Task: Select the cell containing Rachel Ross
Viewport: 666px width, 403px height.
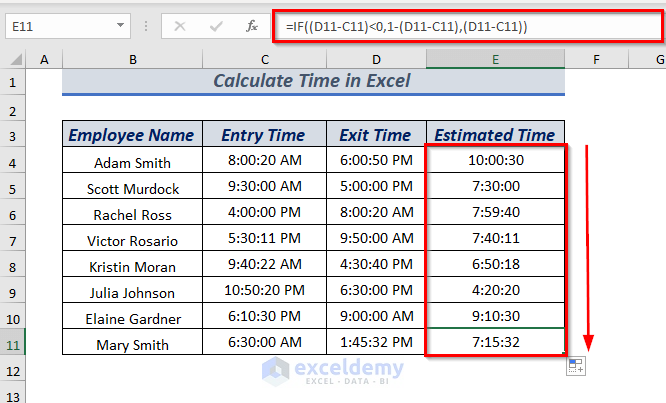Action: click(133, 212)
